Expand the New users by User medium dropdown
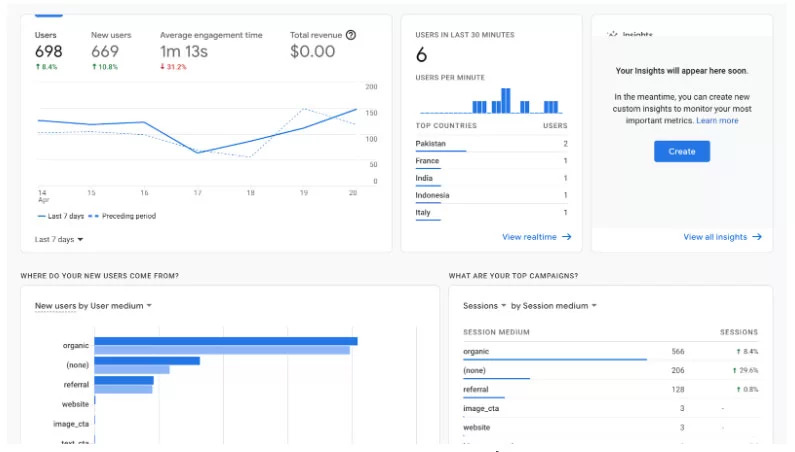Viewport: 795px width, 452px height. pos(93,306)
